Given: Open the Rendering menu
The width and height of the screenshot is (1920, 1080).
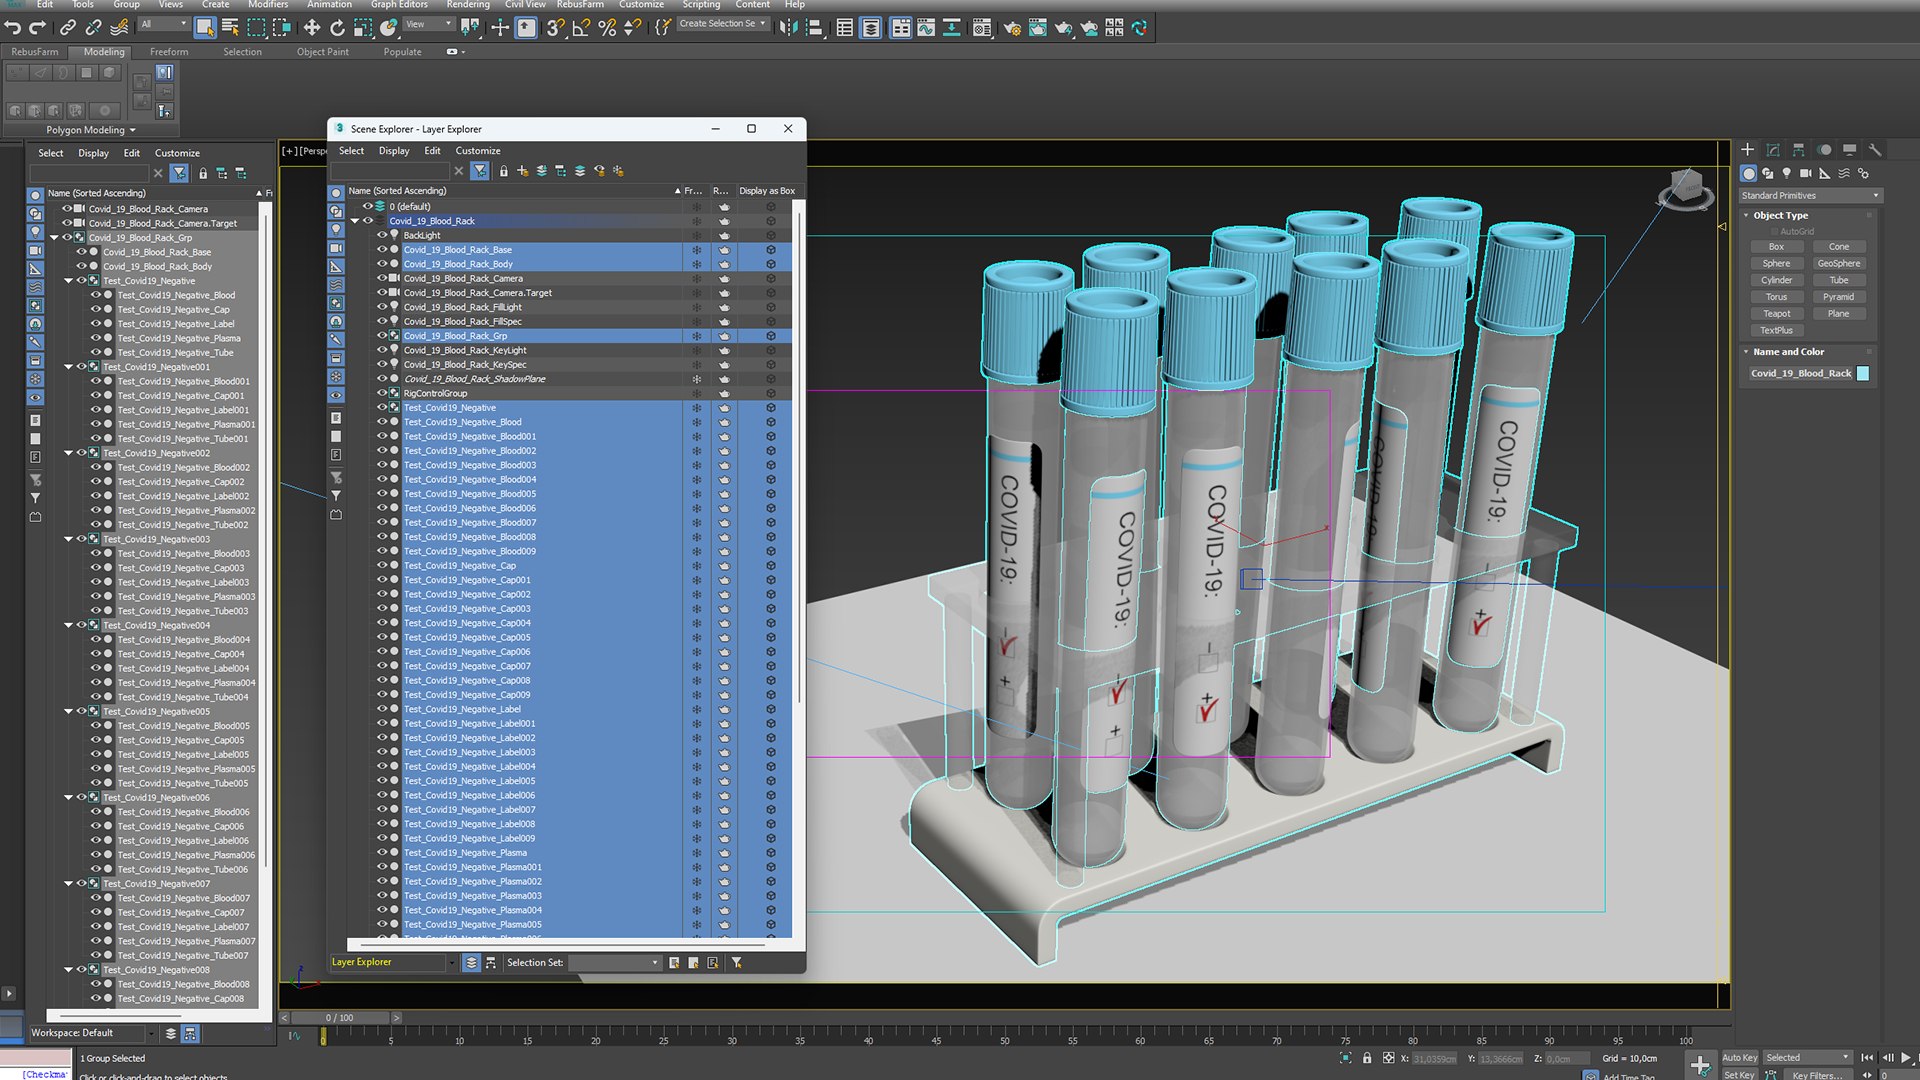Looking at the screenshot, I should (467, 5).
